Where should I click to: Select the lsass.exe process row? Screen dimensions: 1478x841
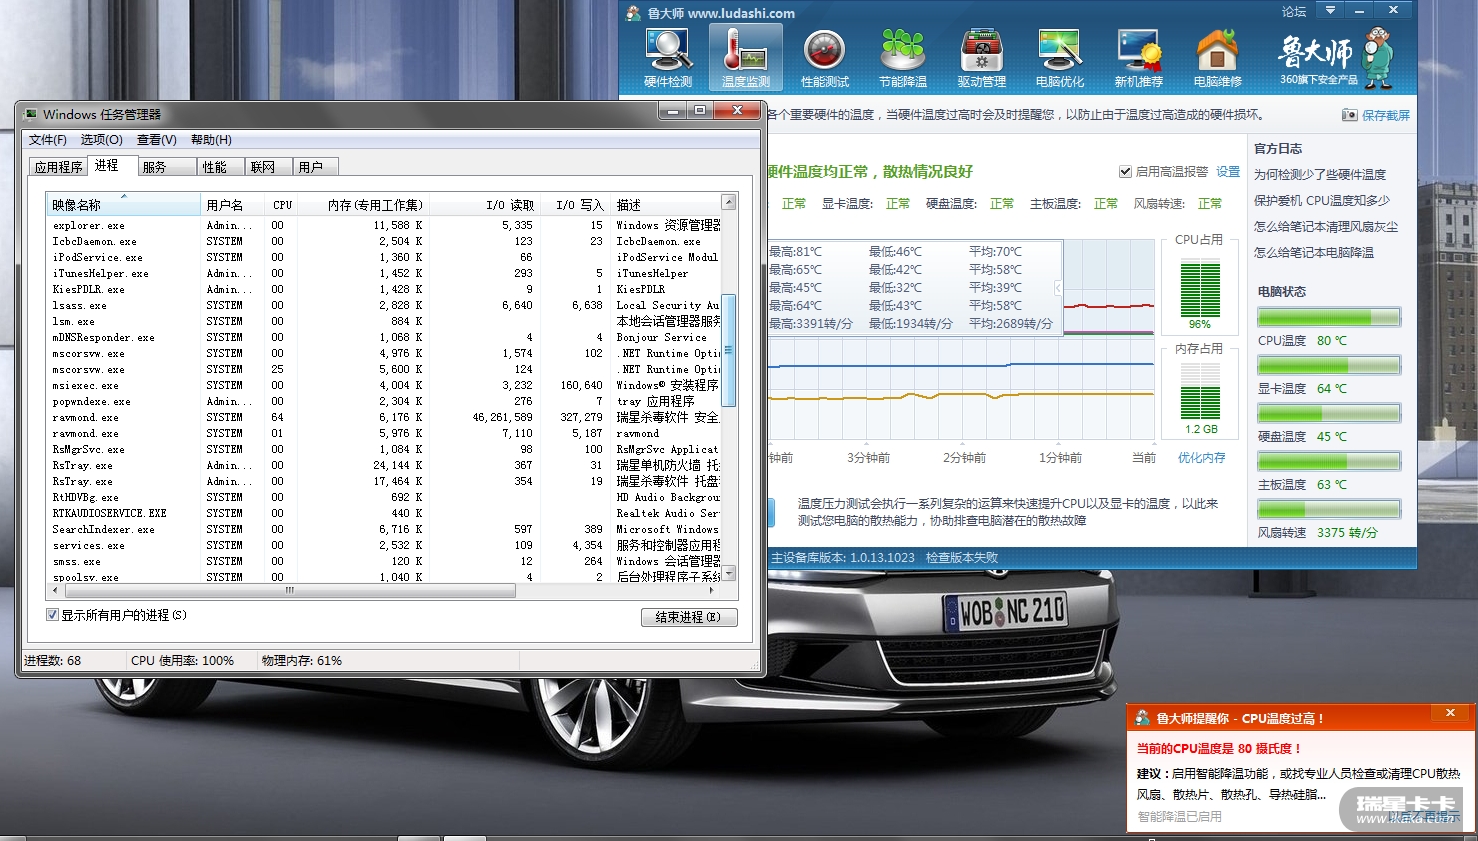pyautogui.click(x=384, y=305)
